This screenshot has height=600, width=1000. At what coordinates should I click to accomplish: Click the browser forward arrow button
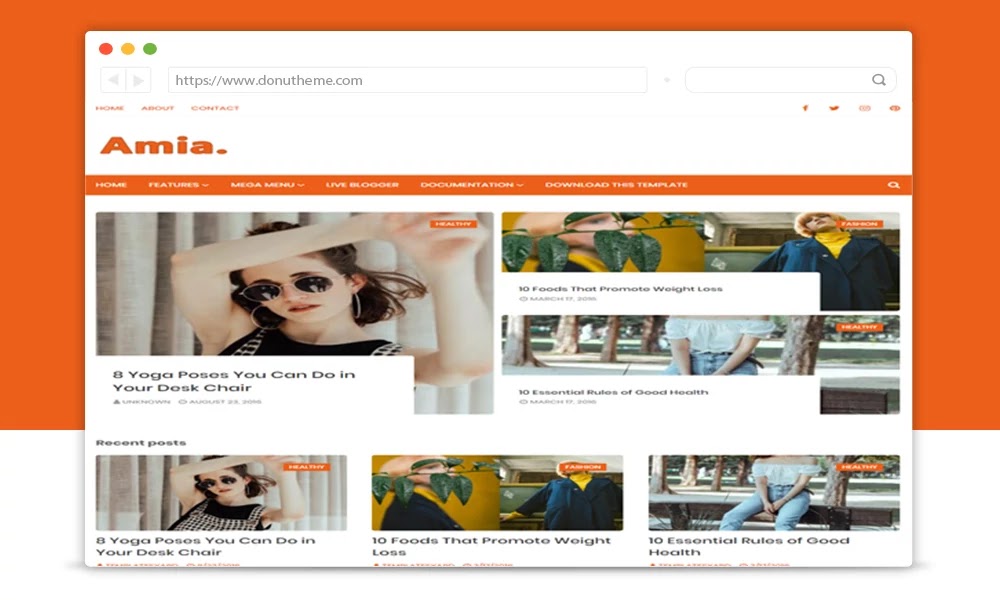click(x=138, y=80)
